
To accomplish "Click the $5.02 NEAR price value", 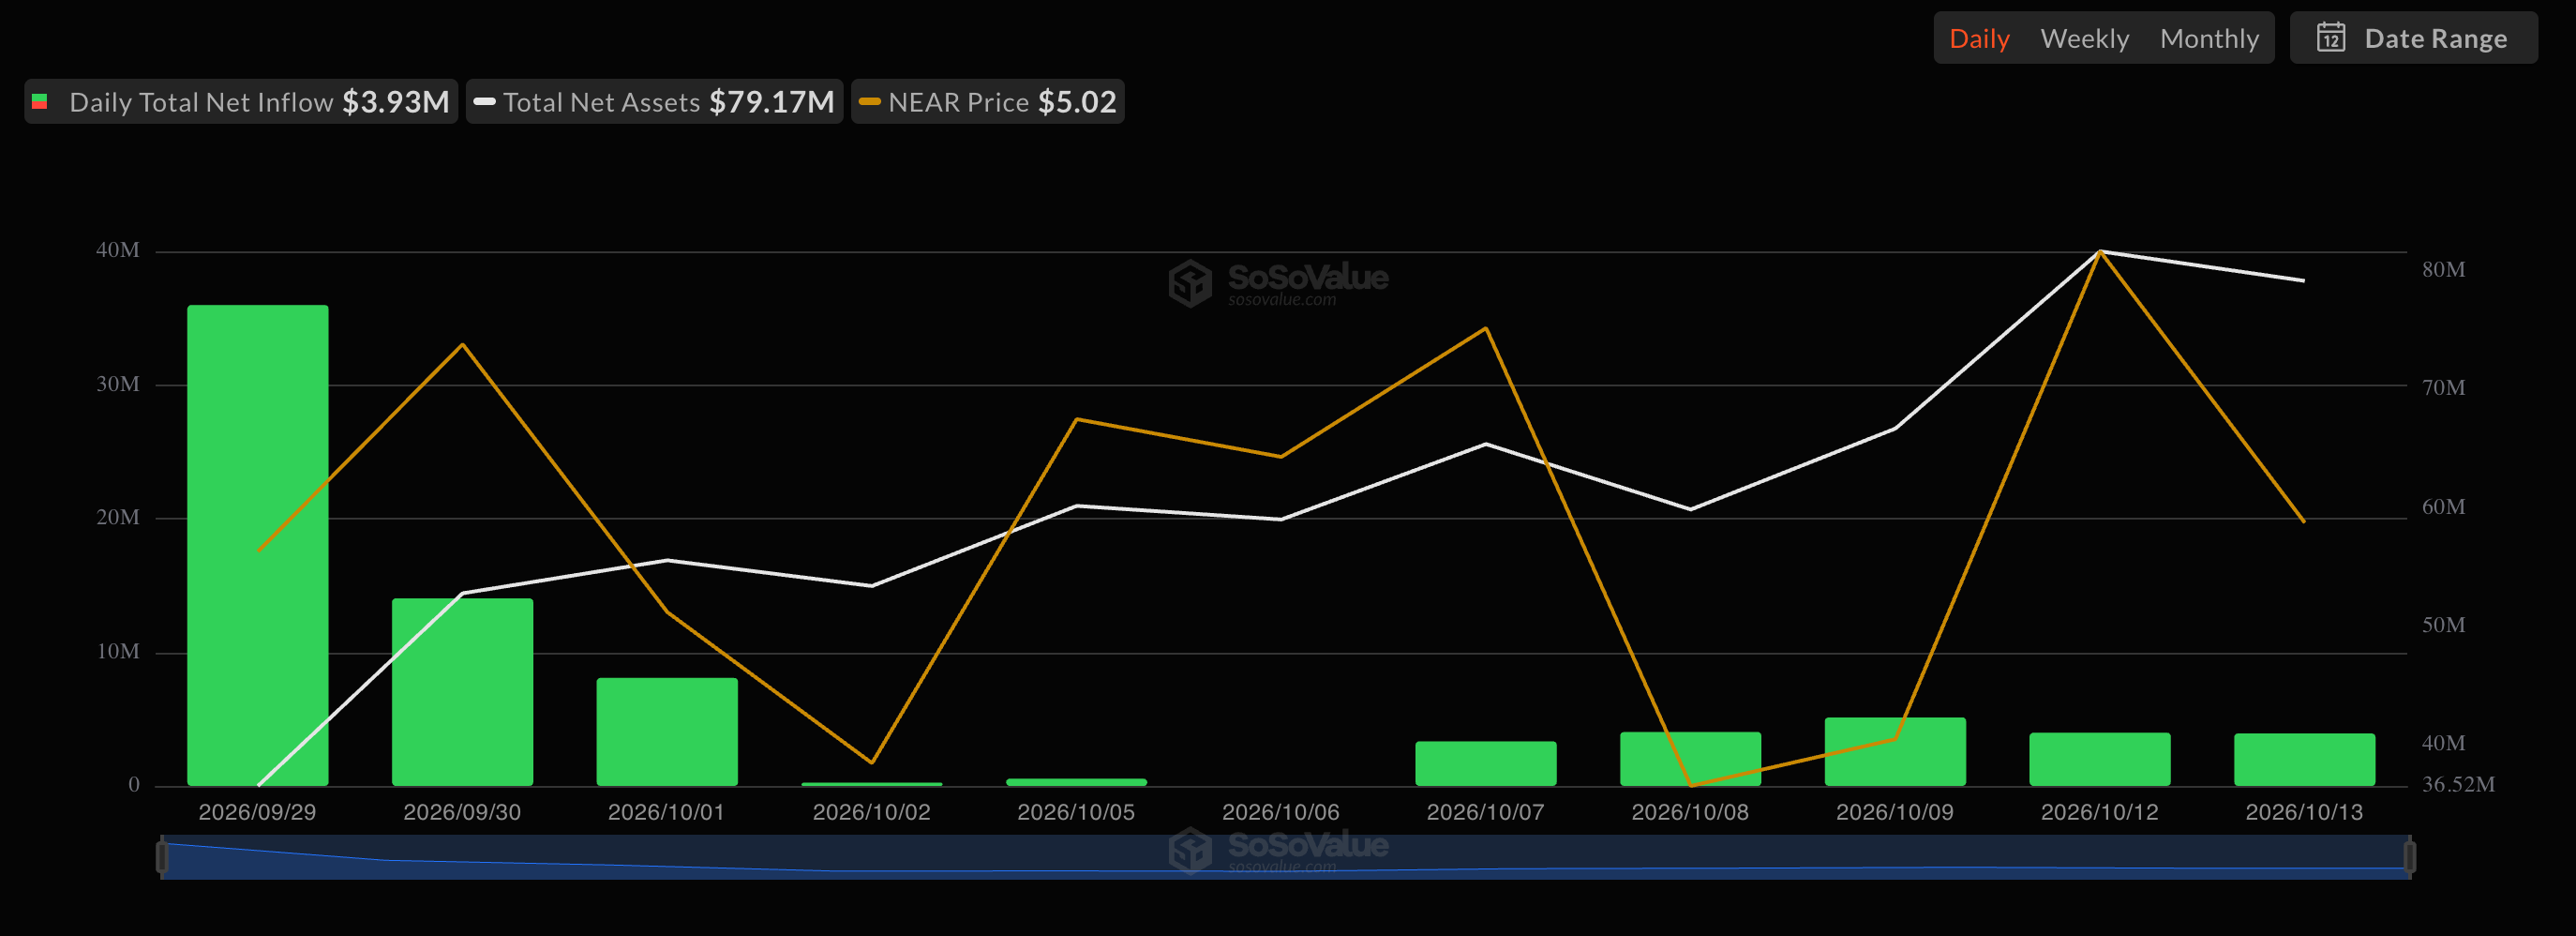I will pyautogui.click(x=1077, y=101).
